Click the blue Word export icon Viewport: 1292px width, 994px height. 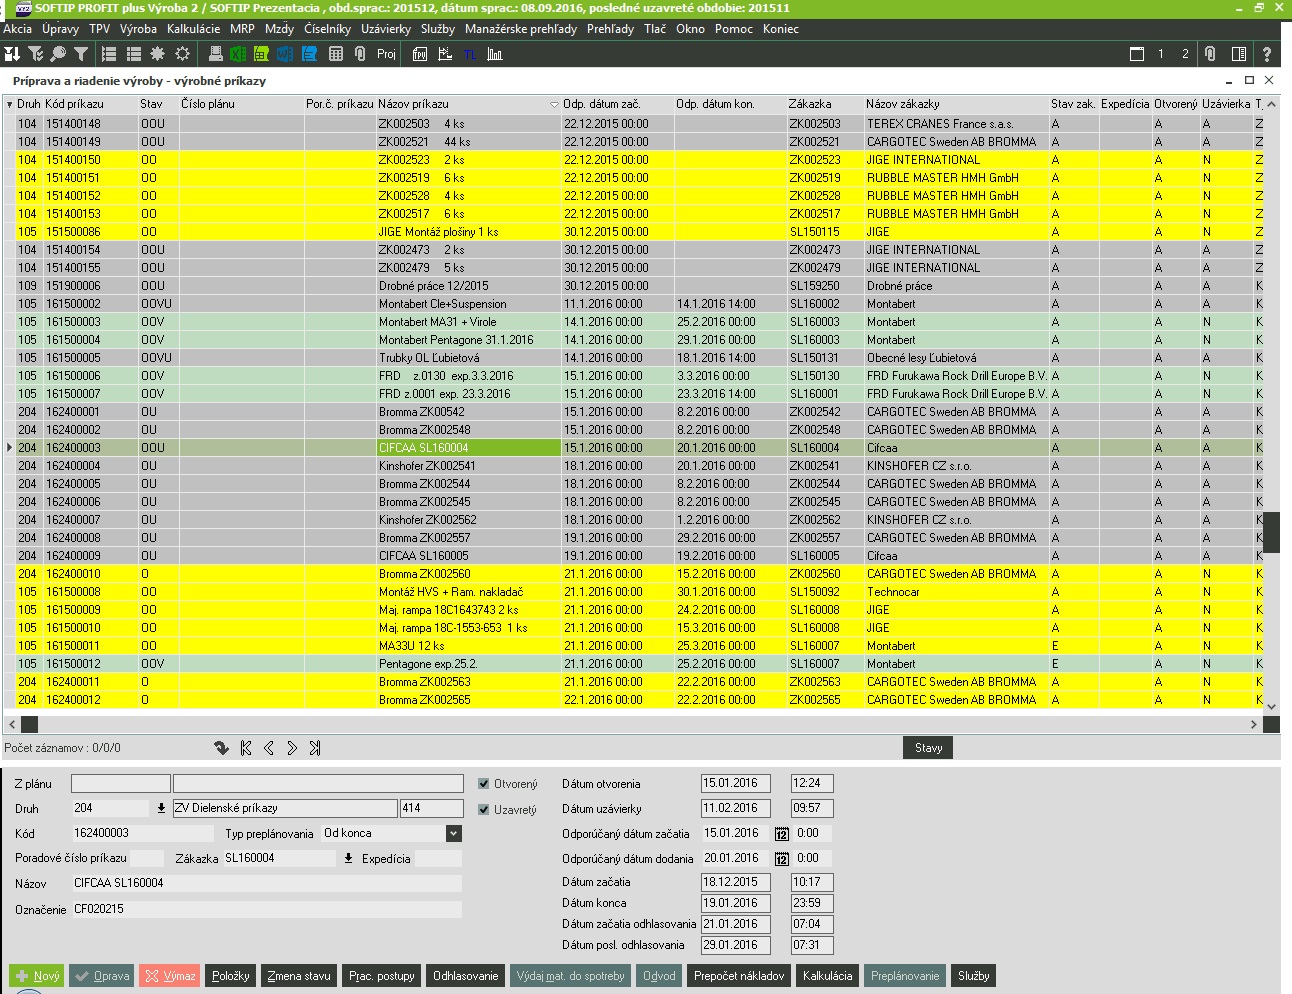pyautogui.click(x=285, y=54)
